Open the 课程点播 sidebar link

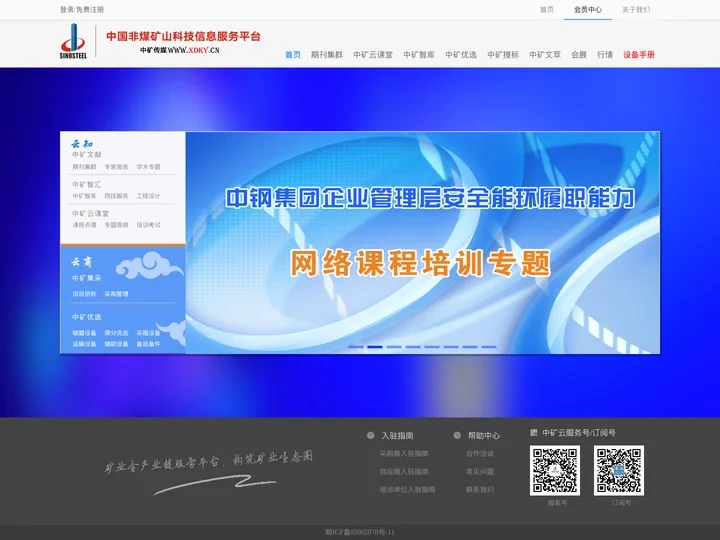point(84,225)
